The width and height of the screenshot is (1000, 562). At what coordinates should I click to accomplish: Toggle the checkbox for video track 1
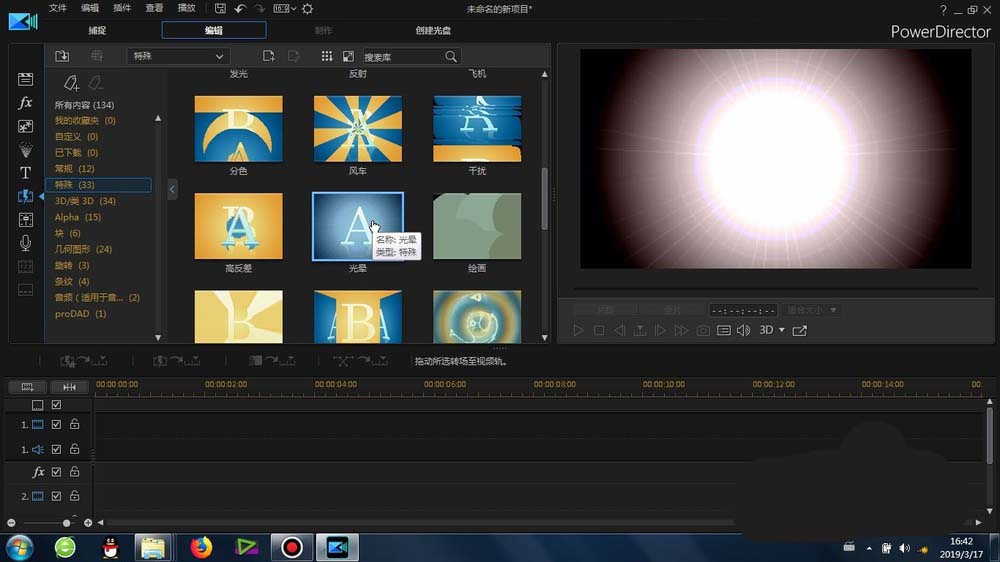[56, 424]
